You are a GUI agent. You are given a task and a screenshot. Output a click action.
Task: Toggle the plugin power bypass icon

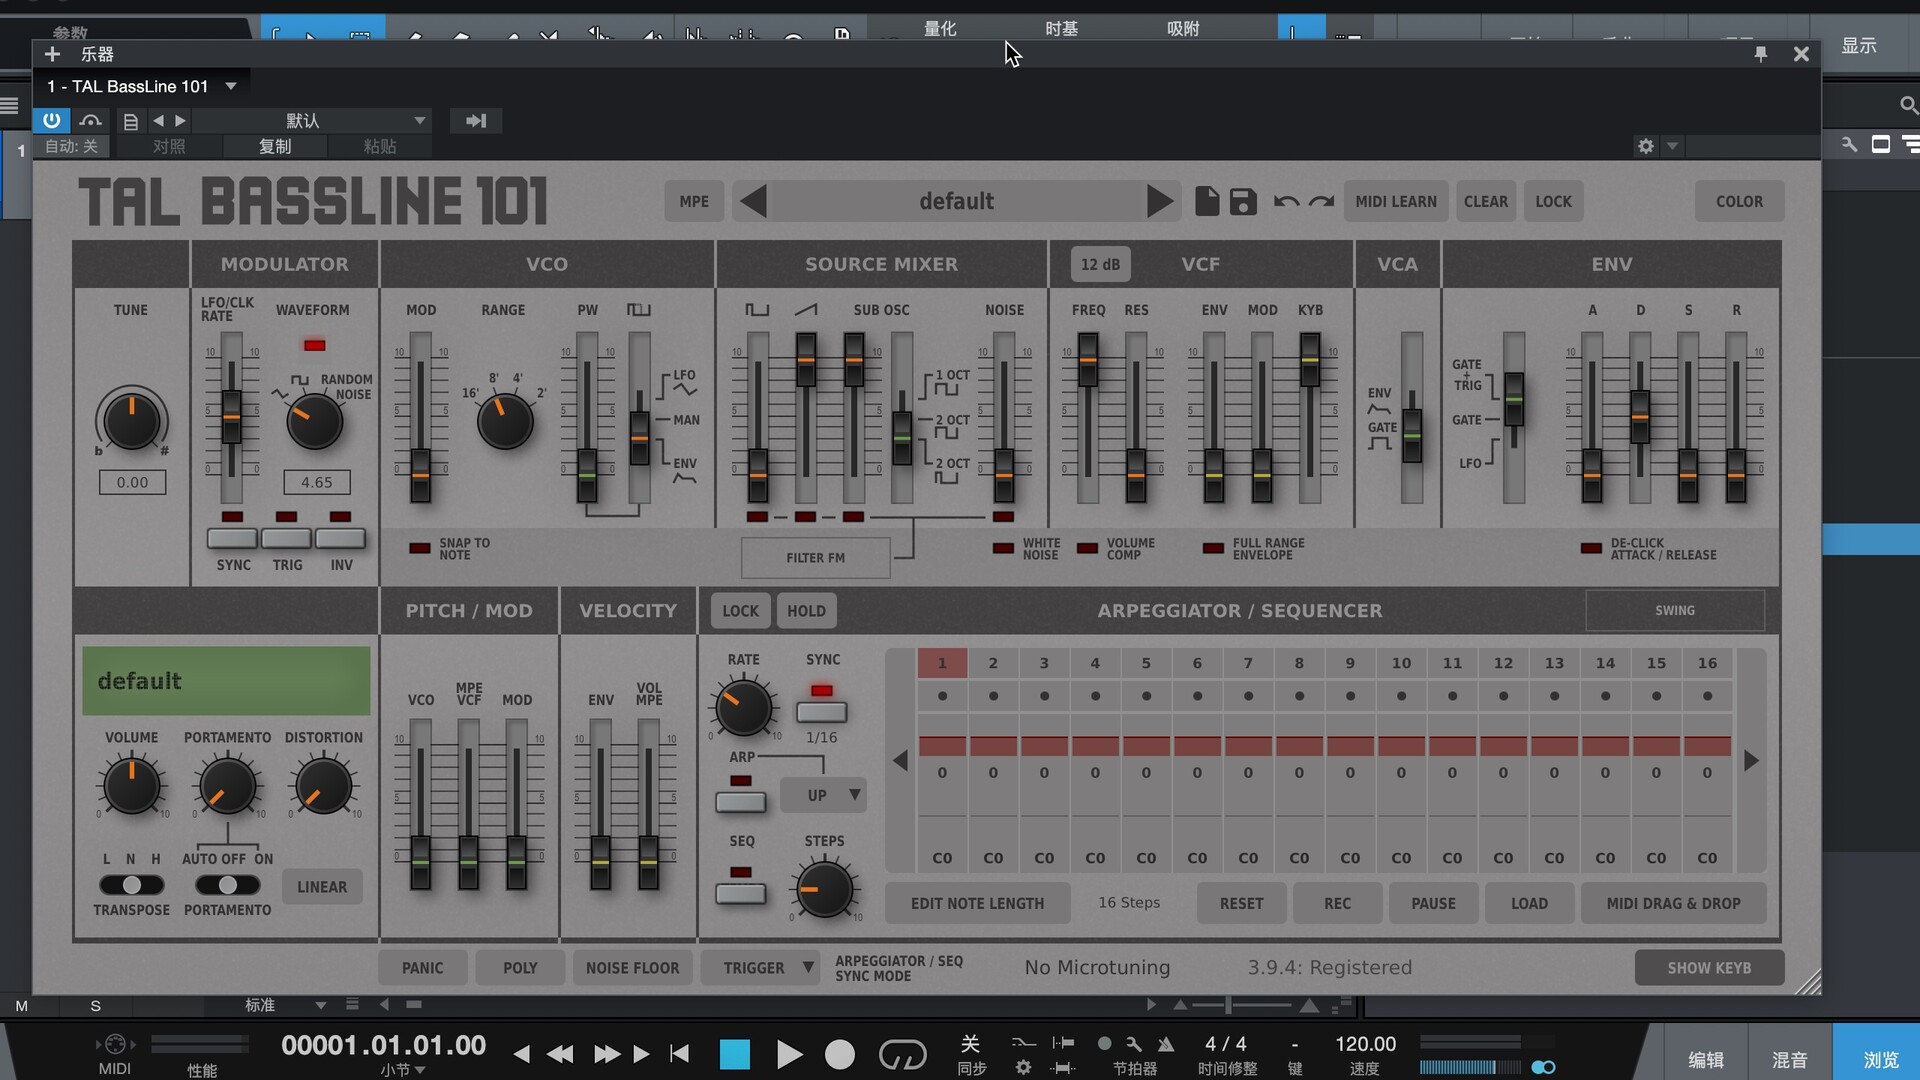click(52, 121)
